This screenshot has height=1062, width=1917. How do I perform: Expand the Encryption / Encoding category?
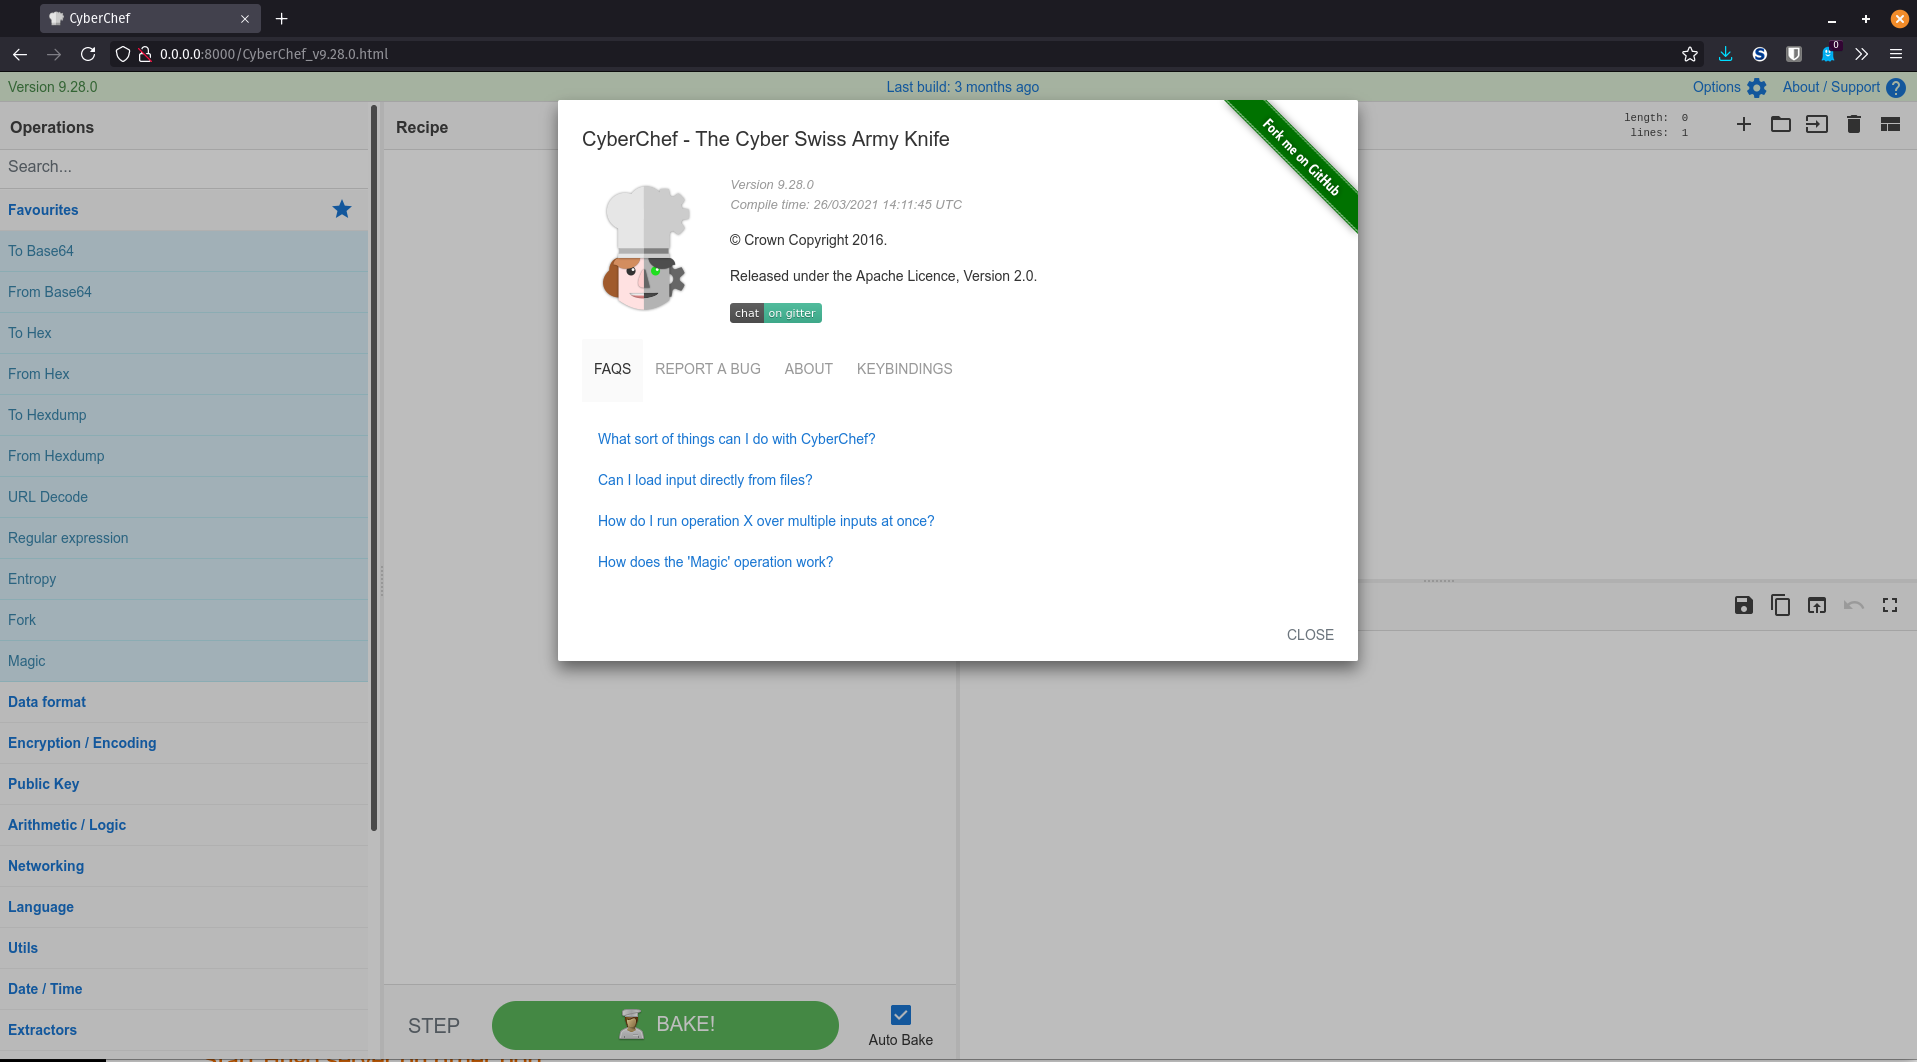click(82, 743)
